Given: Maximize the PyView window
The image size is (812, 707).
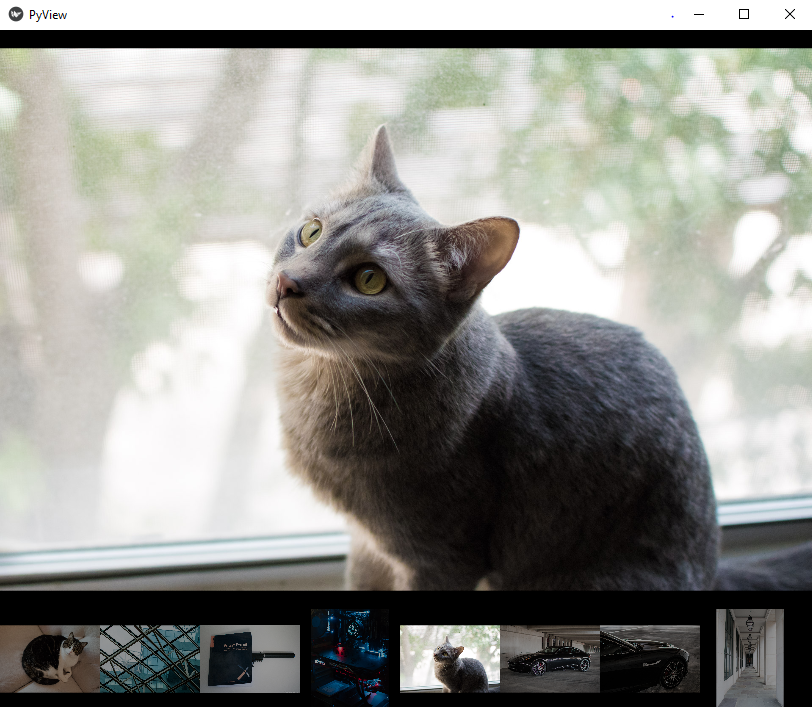Looking at the screenshot, I should (x=744, y=15).
